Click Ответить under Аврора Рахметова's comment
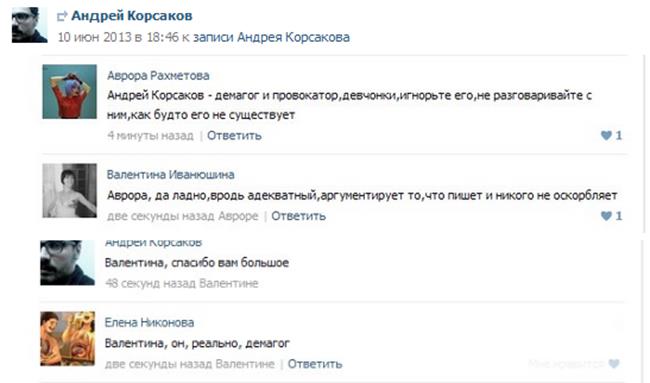 (234, 136)
